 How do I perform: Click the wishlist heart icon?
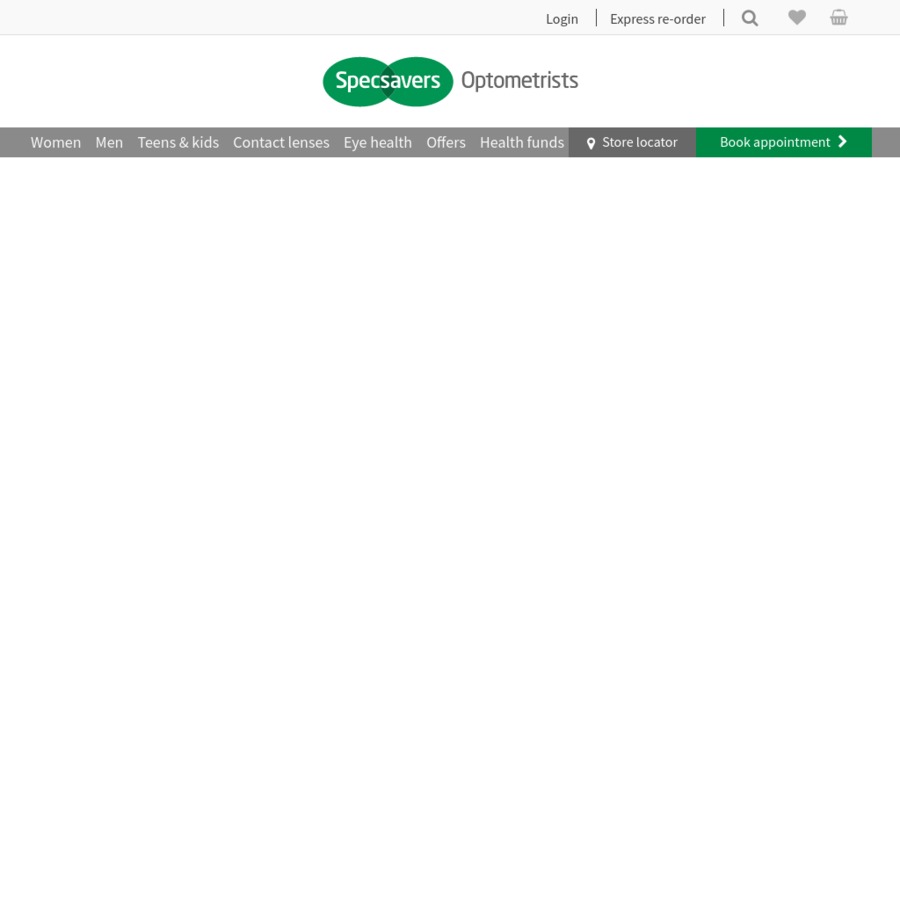(797, 17)
